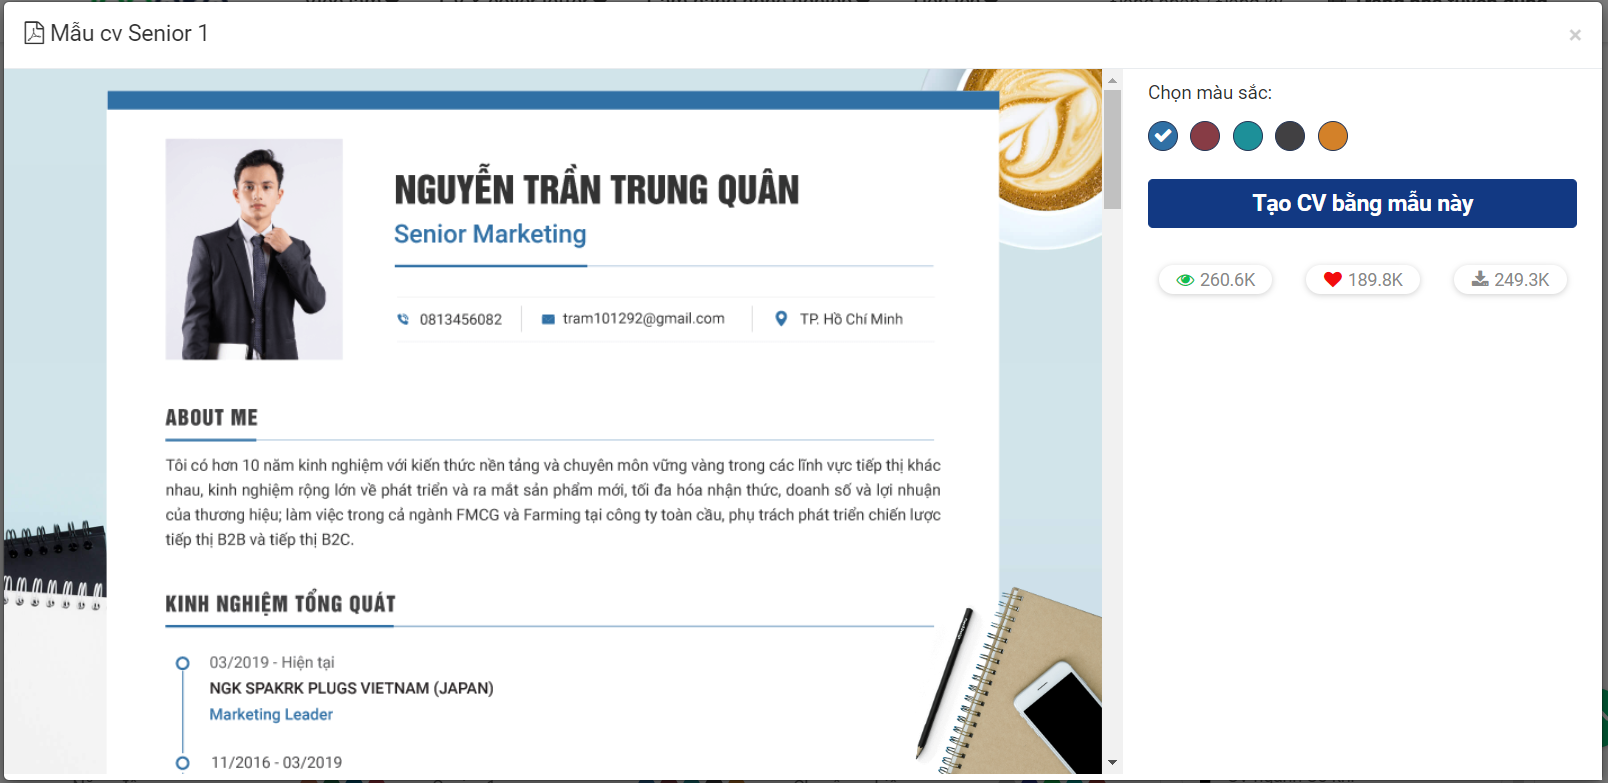Image resolution: width=1608 pixels, height=783 pixels.
Task: Click the '03/2019 - Hiện tại' date
Action: 272,662
